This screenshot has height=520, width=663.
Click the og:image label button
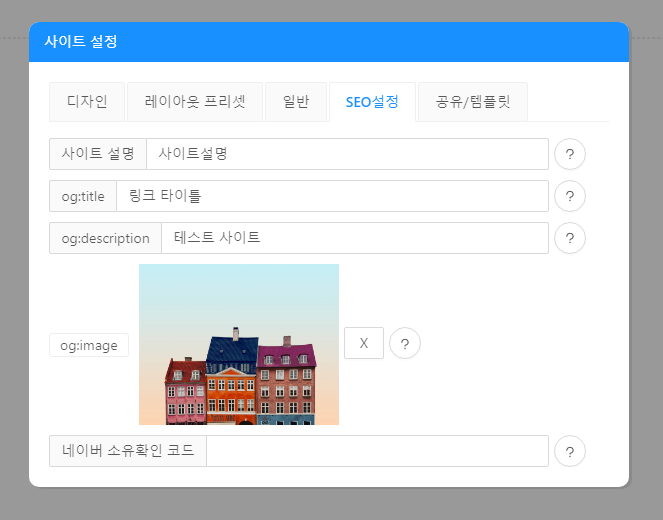click(89, 345)
